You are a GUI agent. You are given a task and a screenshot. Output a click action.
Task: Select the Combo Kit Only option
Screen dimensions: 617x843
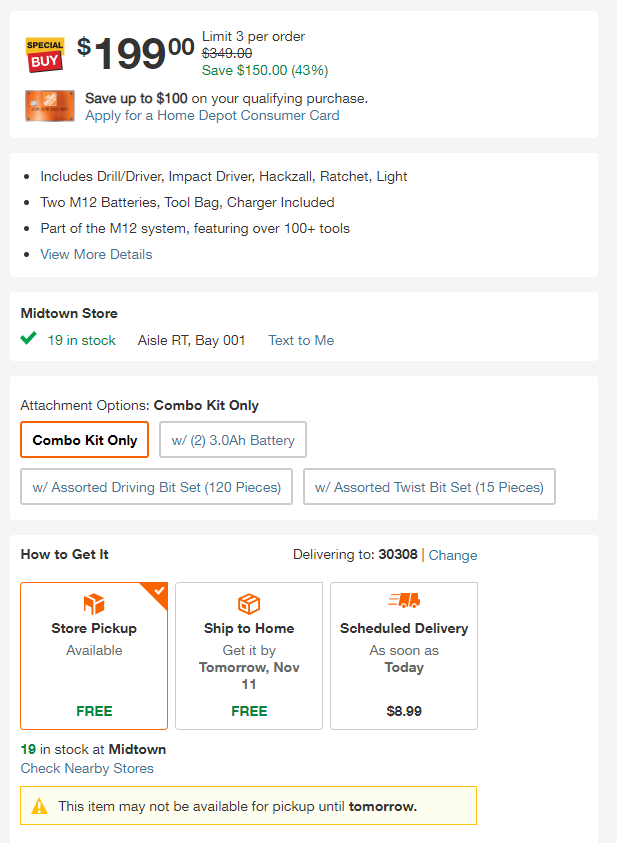84,440
